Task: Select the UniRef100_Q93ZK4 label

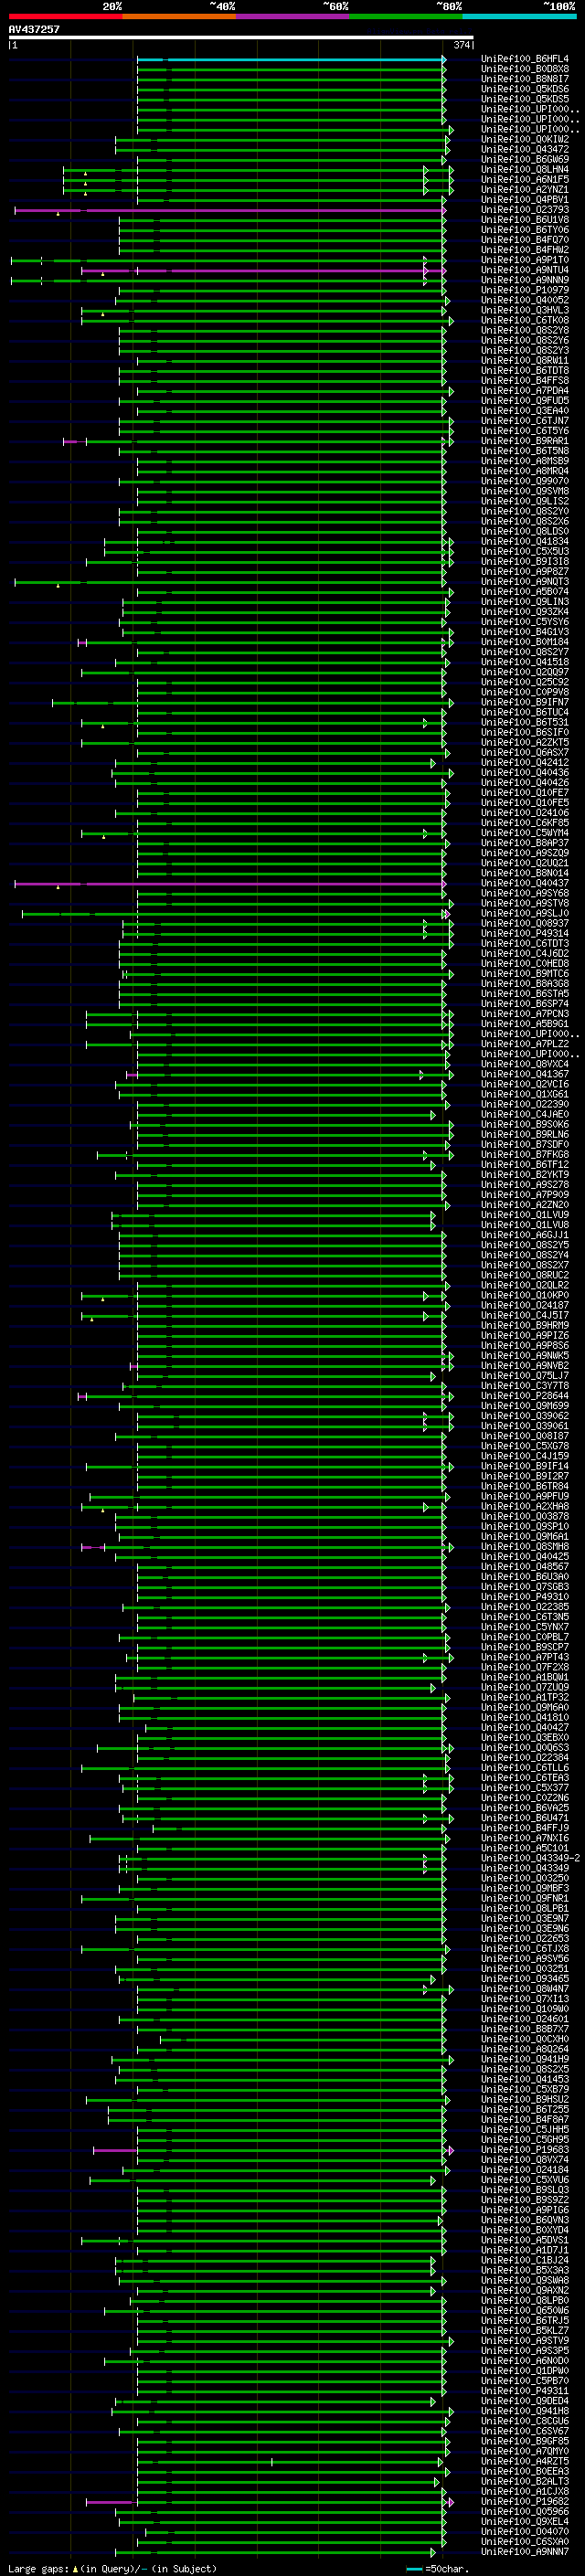Action: tap(524, 612)
